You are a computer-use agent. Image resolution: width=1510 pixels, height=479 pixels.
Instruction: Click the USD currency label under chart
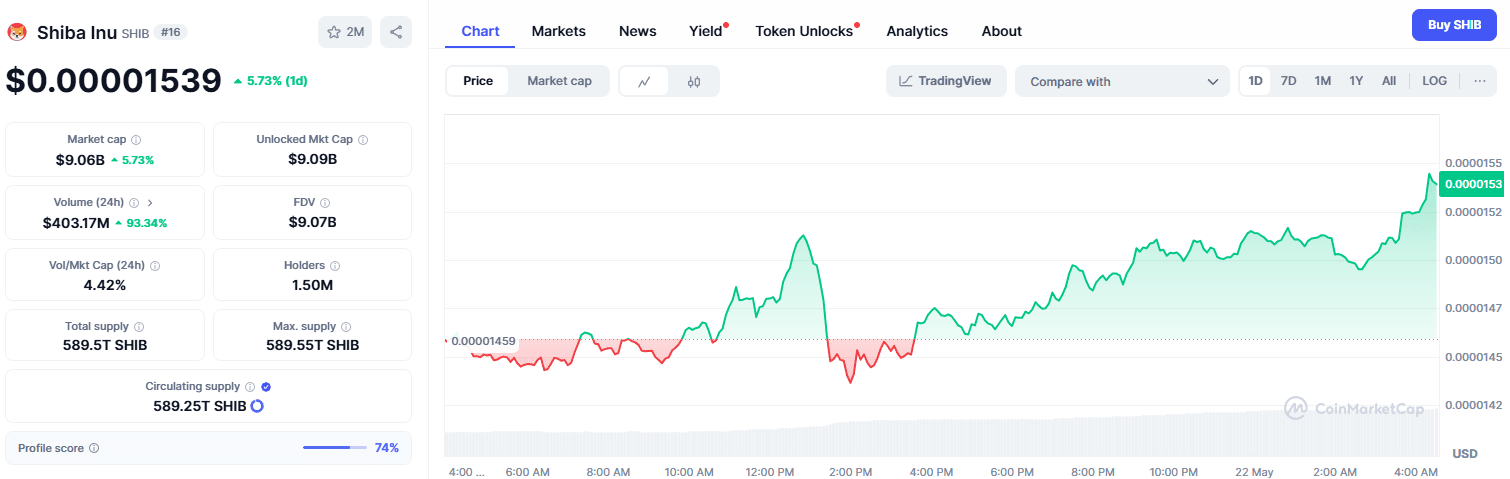coord(1465,454)
